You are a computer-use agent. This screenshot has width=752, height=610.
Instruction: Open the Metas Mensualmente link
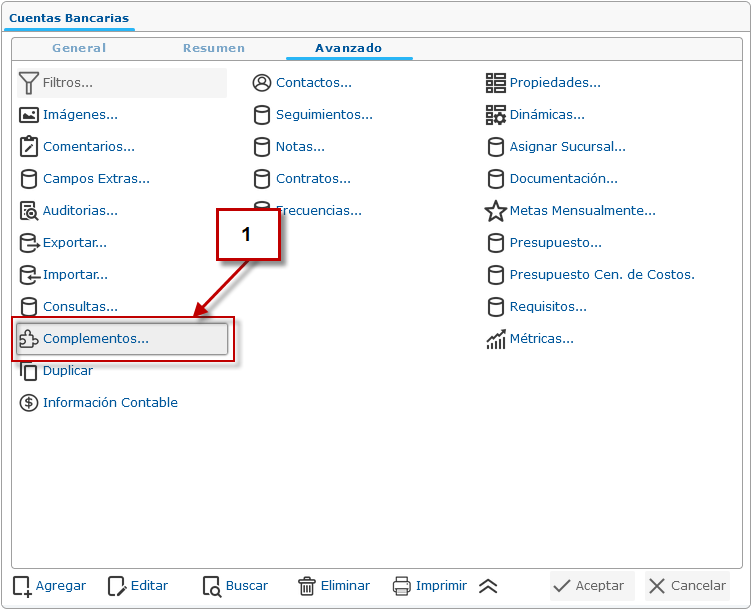coord(583,211)
